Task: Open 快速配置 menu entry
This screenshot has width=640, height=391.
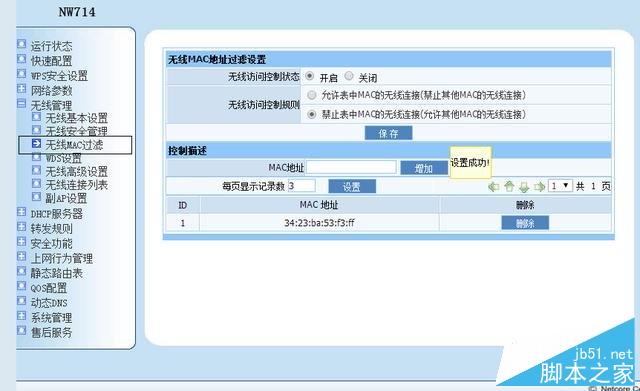Action: 51,61
